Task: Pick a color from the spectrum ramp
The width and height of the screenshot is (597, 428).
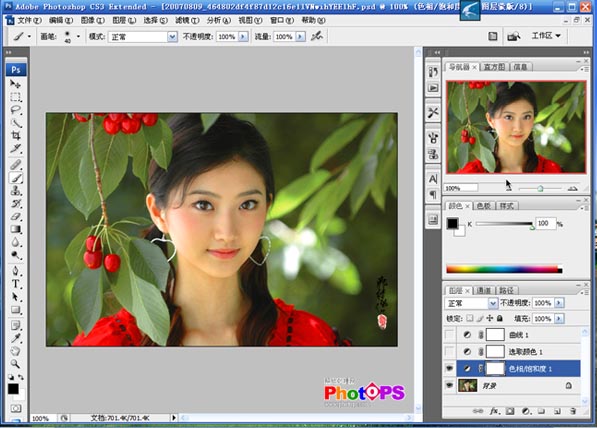Action: (504, 270)
